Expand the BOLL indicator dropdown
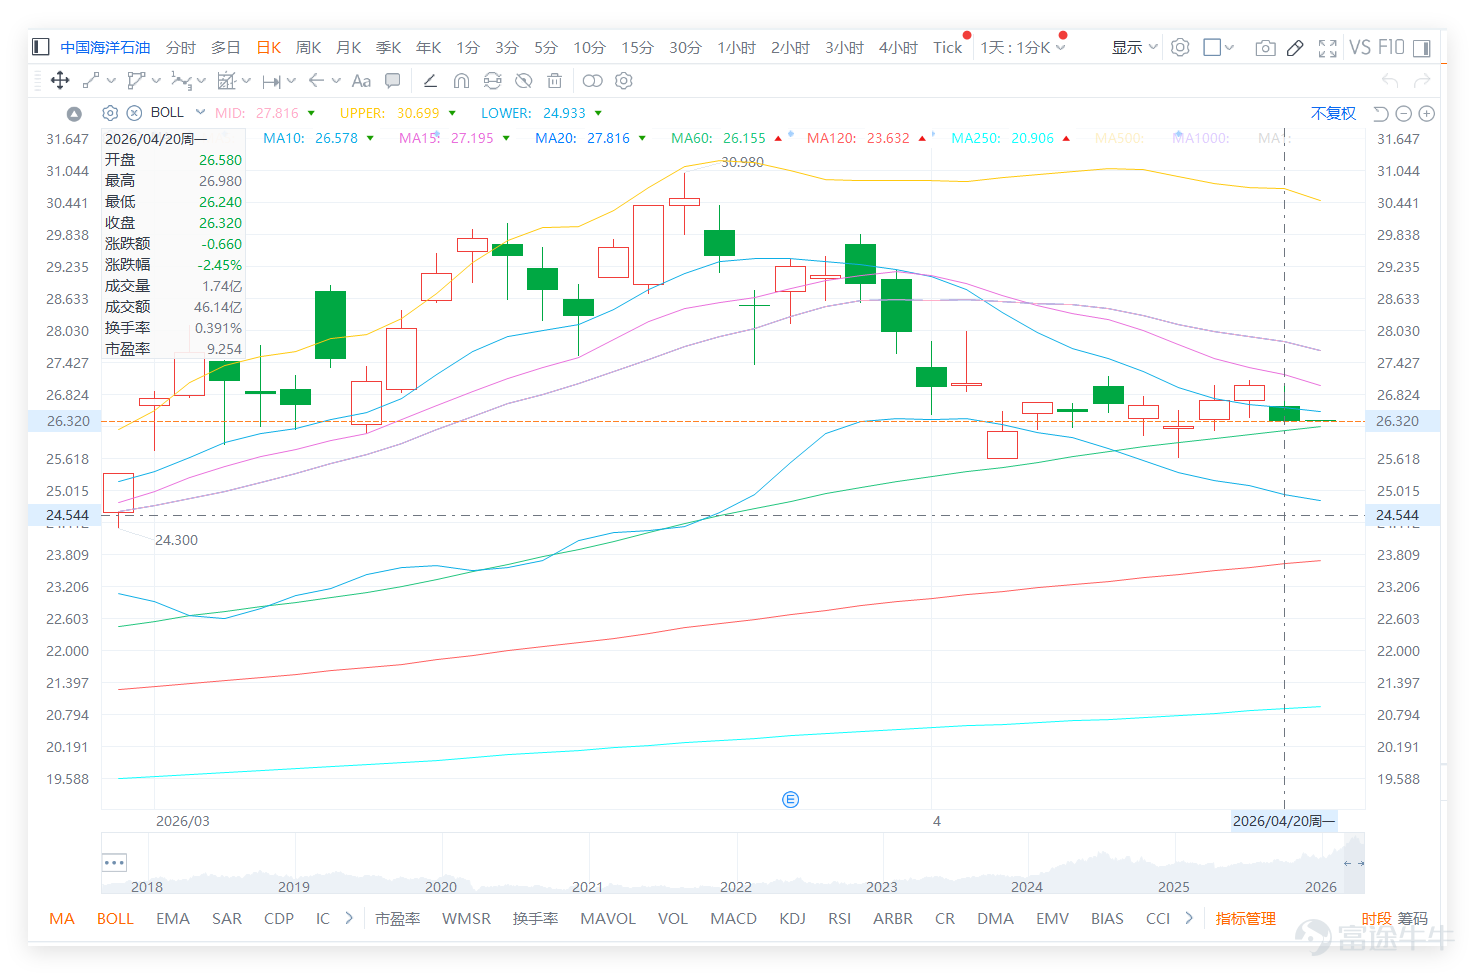 pos(200,112)
